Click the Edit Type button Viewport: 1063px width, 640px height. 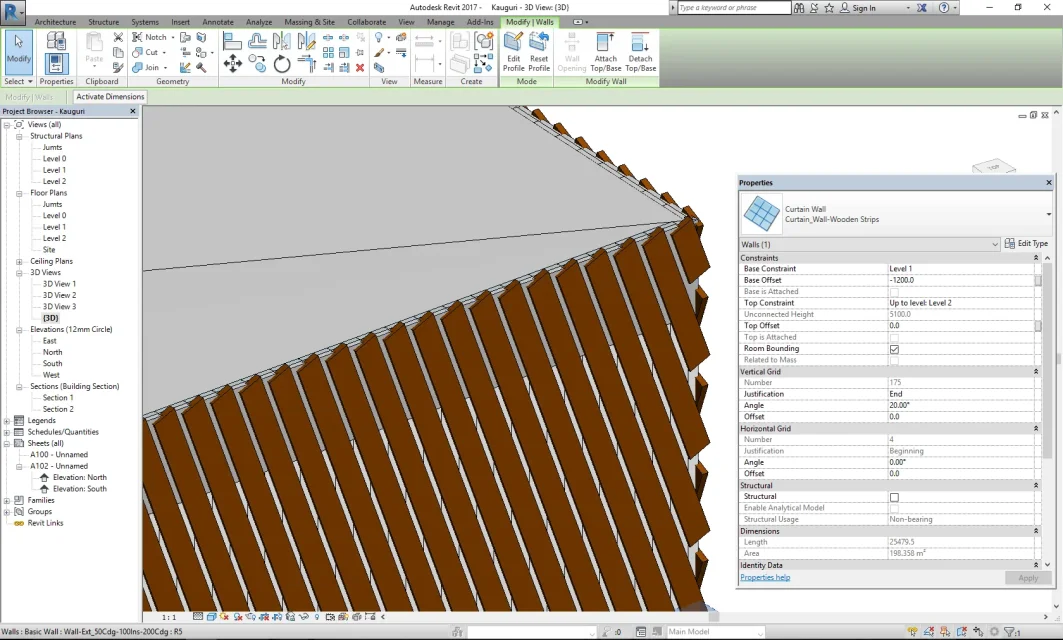[1026, 243]
